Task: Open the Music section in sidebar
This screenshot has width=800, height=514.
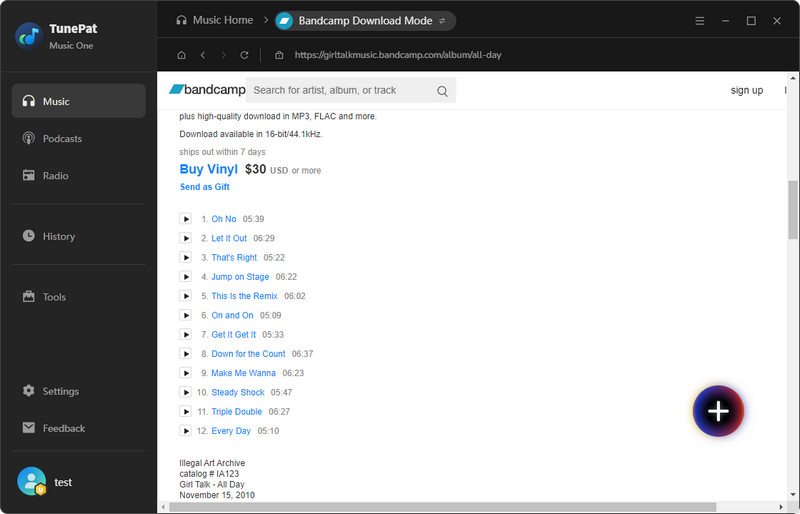Action: [x=79, y=101]
